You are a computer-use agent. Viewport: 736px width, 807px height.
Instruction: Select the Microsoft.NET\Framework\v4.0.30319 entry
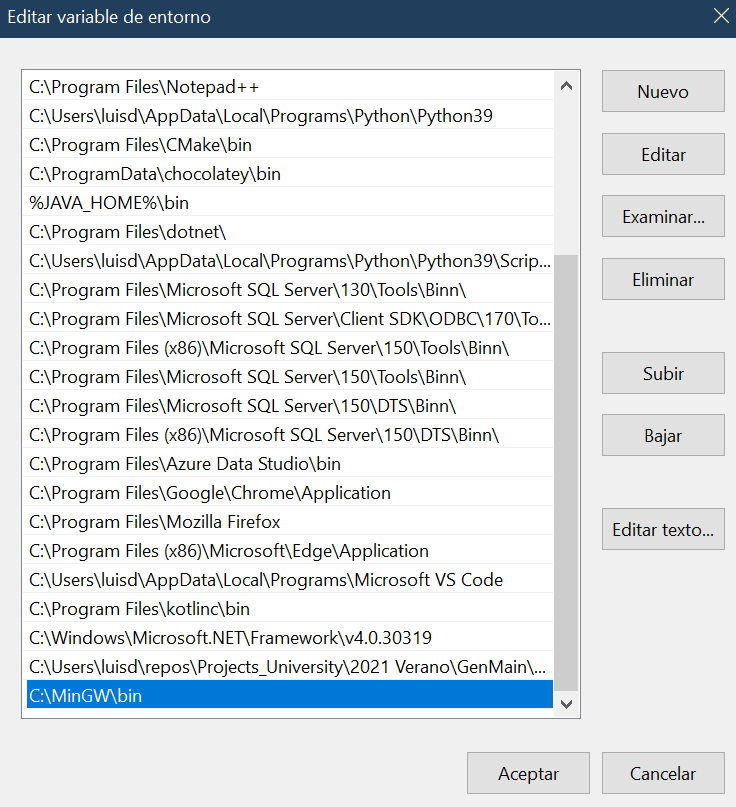[290, 638]
